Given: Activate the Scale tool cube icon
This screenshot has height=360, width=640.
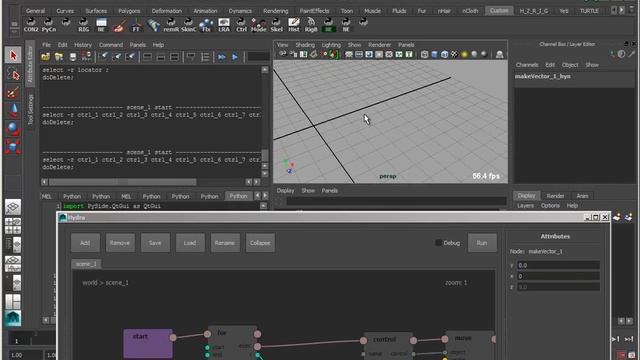Looking at the screenshot, I should [x=13, y=147].
